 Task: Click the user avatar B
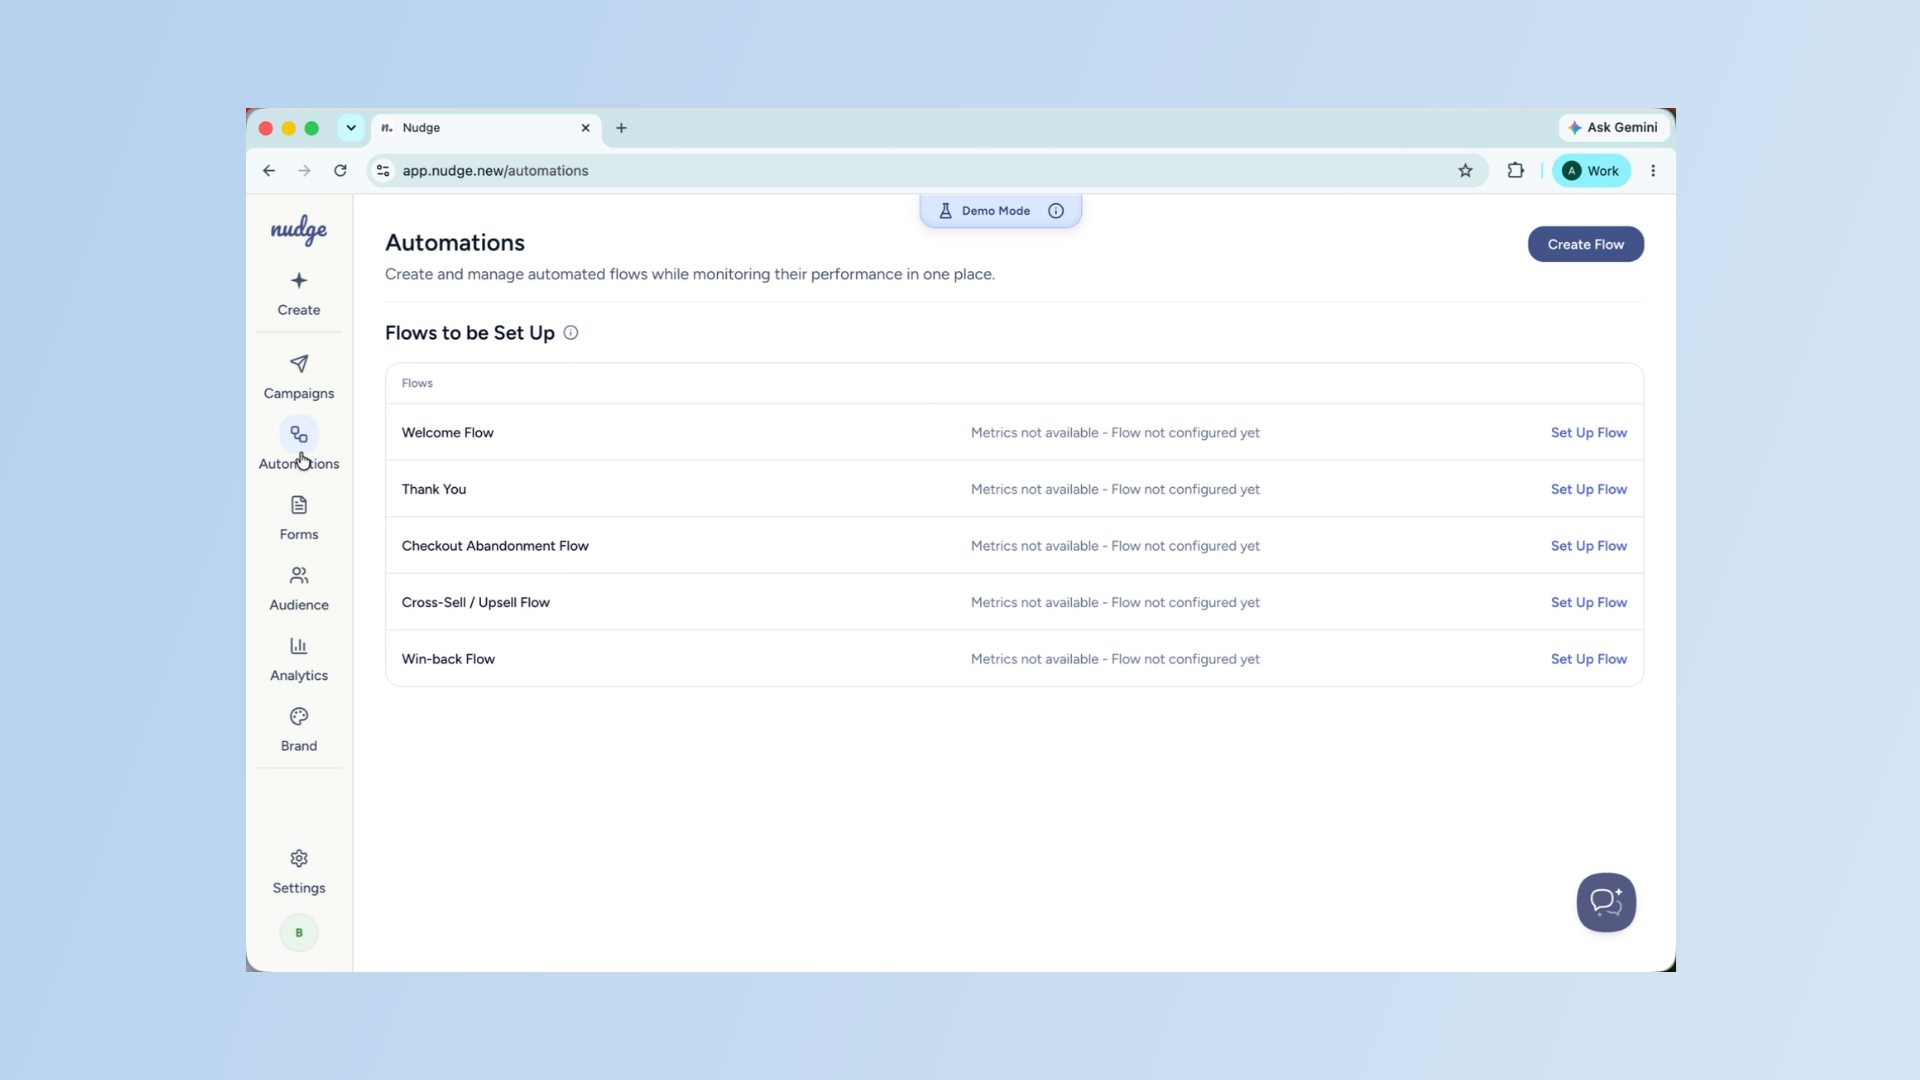[299, 933]
